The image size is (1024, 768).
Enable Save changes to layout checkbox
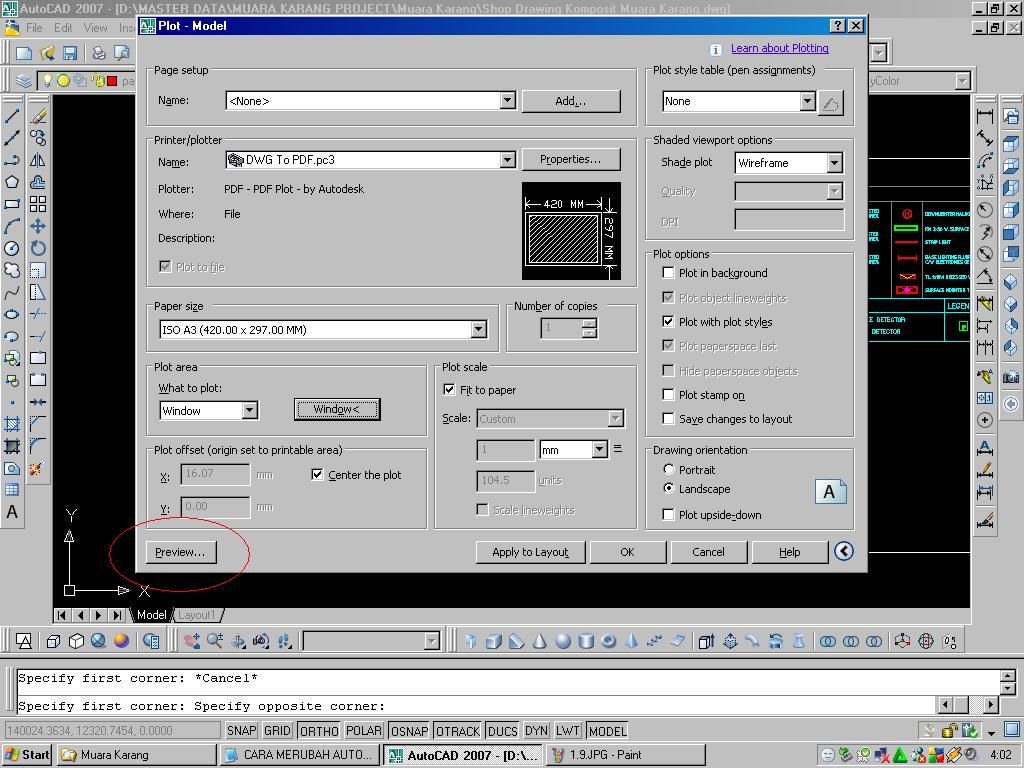(668, 419)
